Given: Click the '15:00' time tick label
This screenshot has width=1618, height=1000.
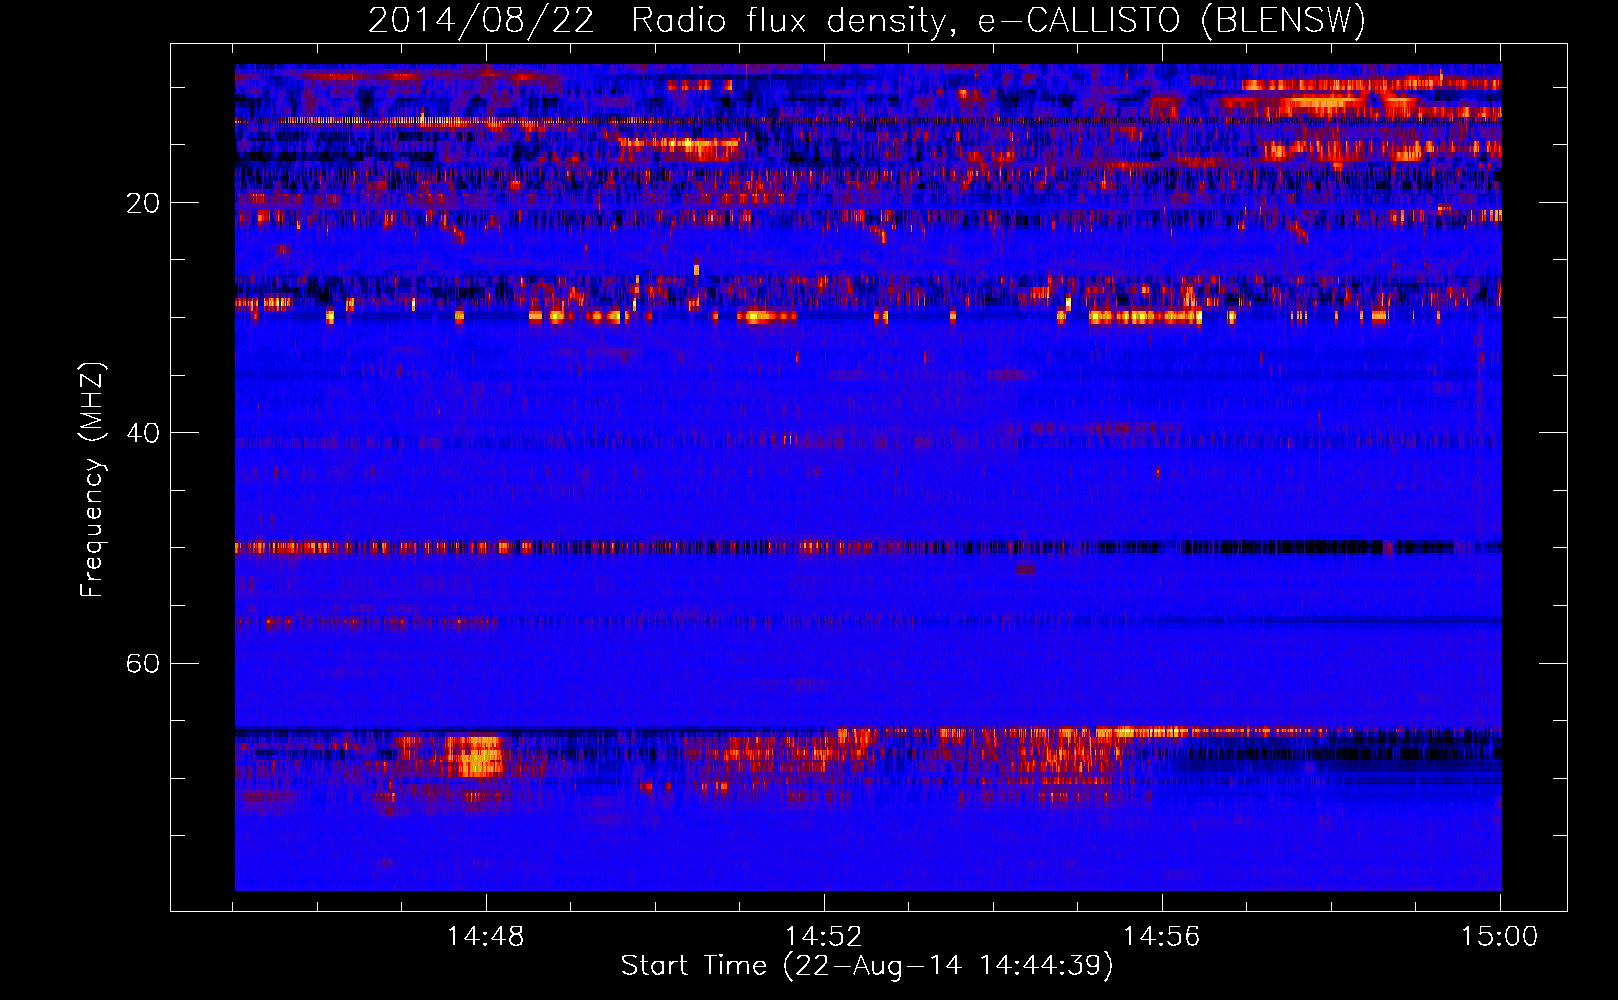Looking at the screenshot, I should click(1499, 937).
